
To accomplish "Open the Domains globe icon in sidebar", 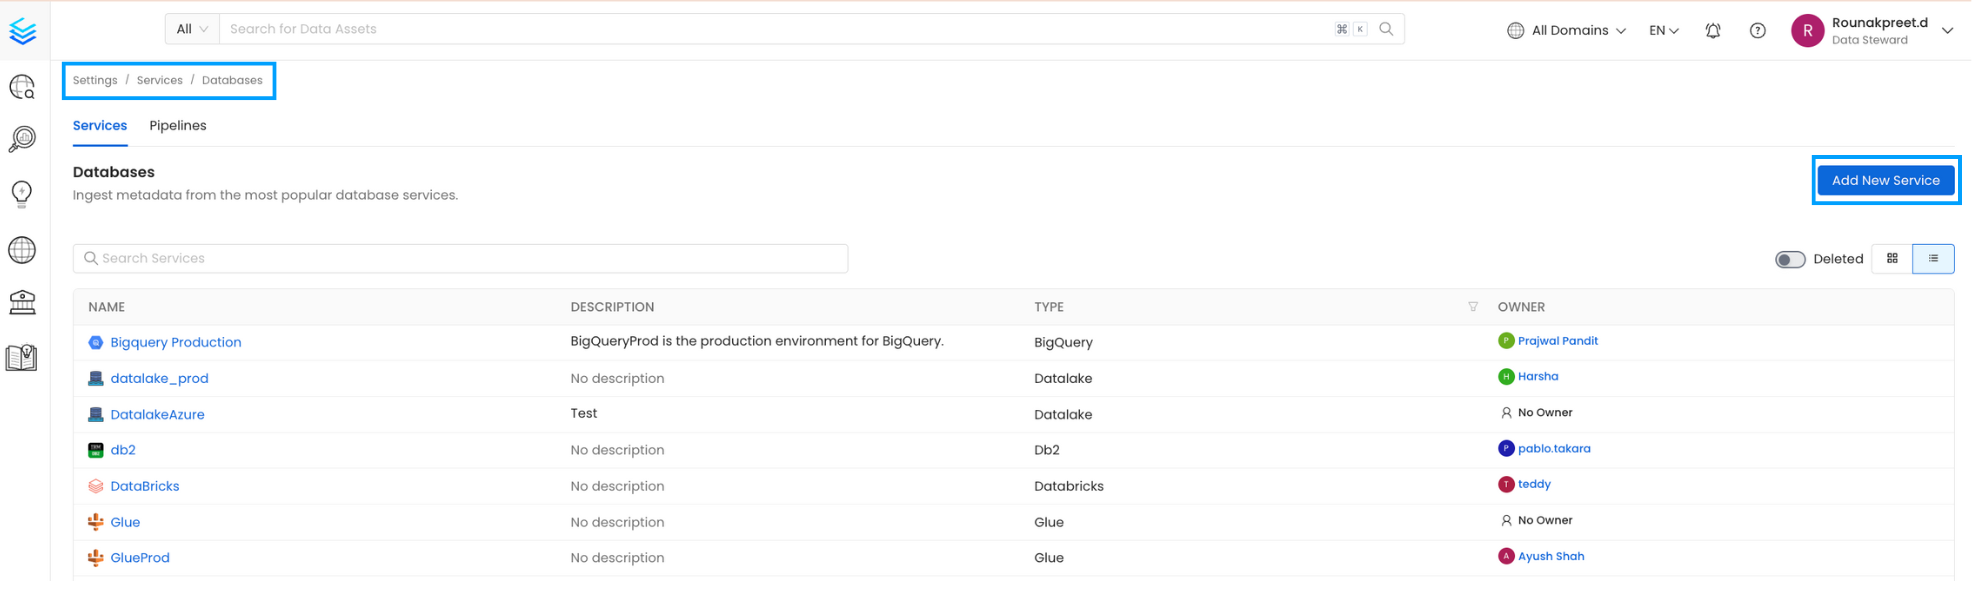I will (x=22, y=250).
